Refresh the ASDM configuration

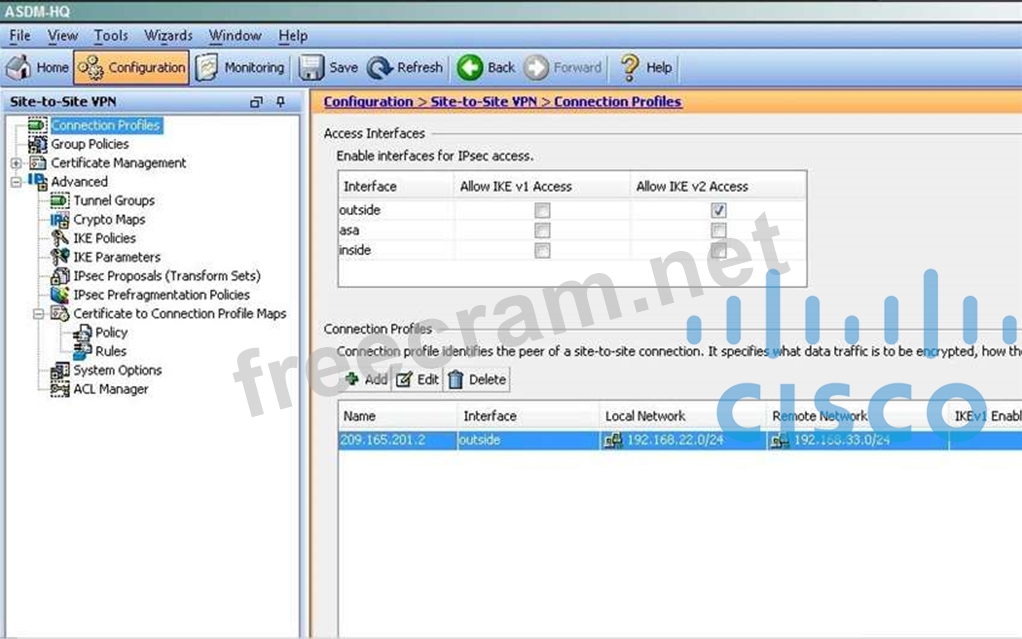[x=405, y=68]
